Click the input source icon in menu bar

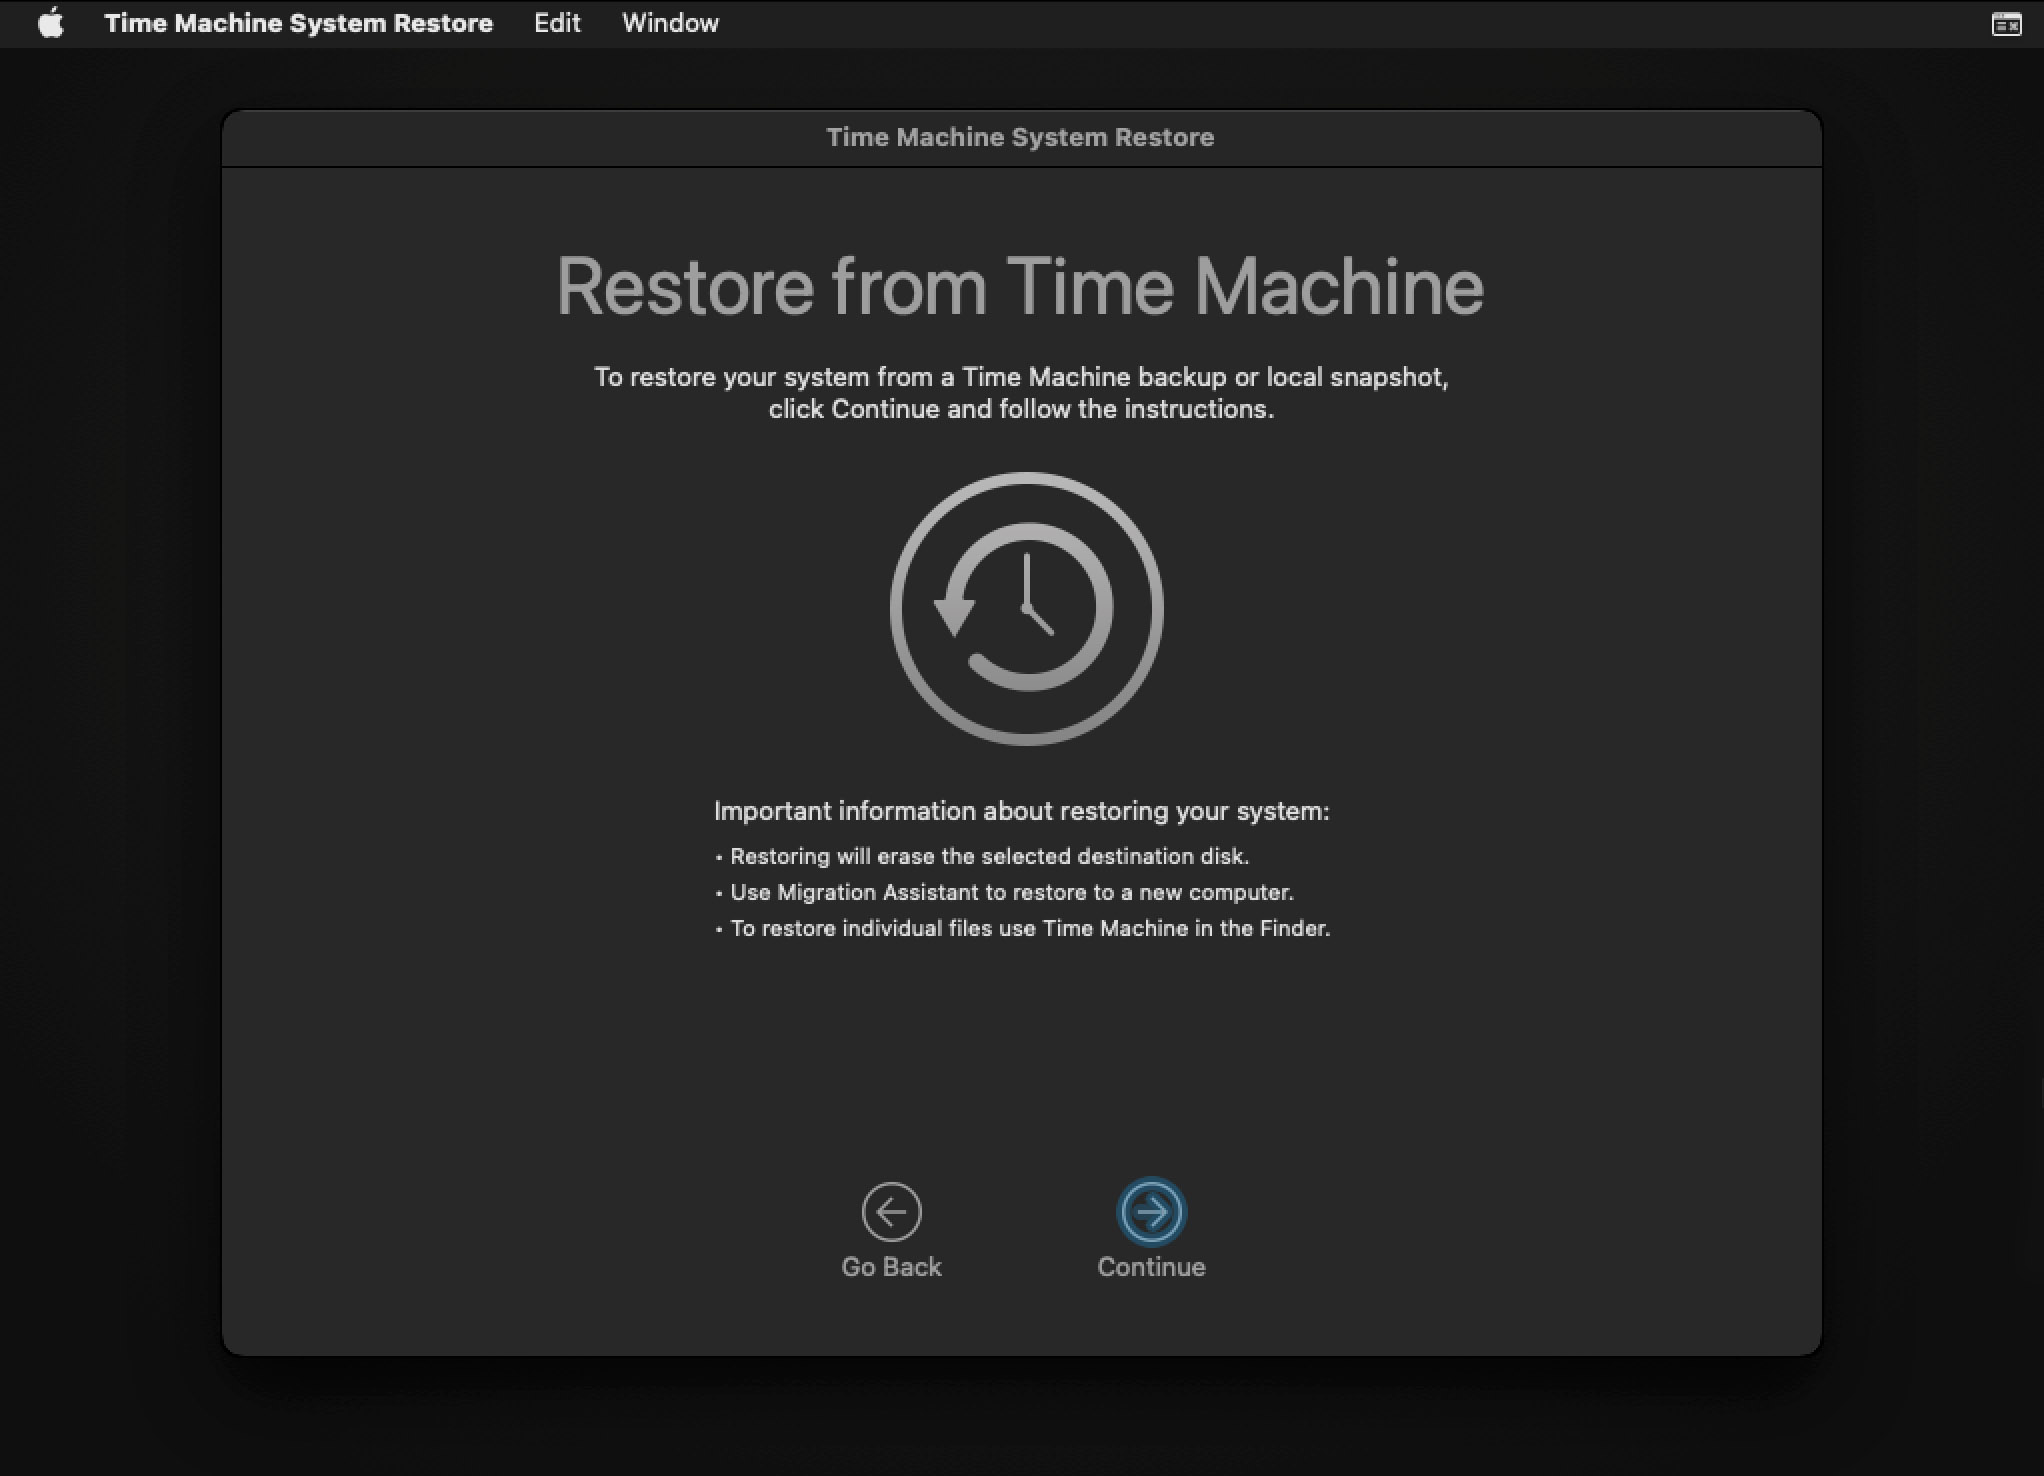pos(2006,24)
